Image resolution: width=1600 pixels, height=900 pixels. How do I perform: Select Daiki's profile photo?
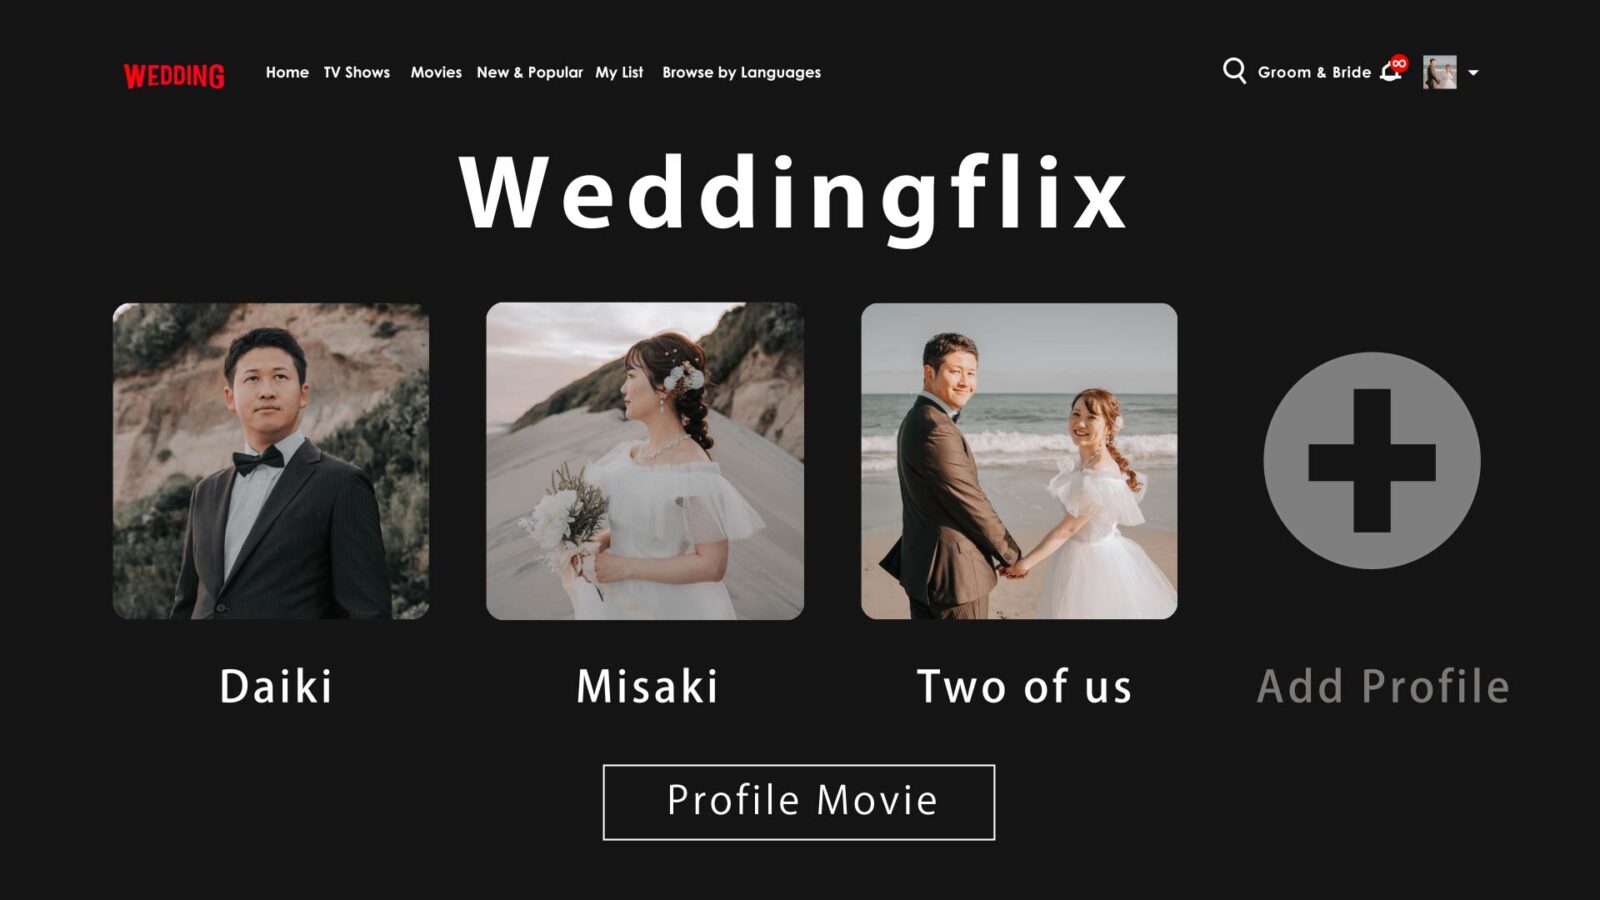(x=271, y=461)
